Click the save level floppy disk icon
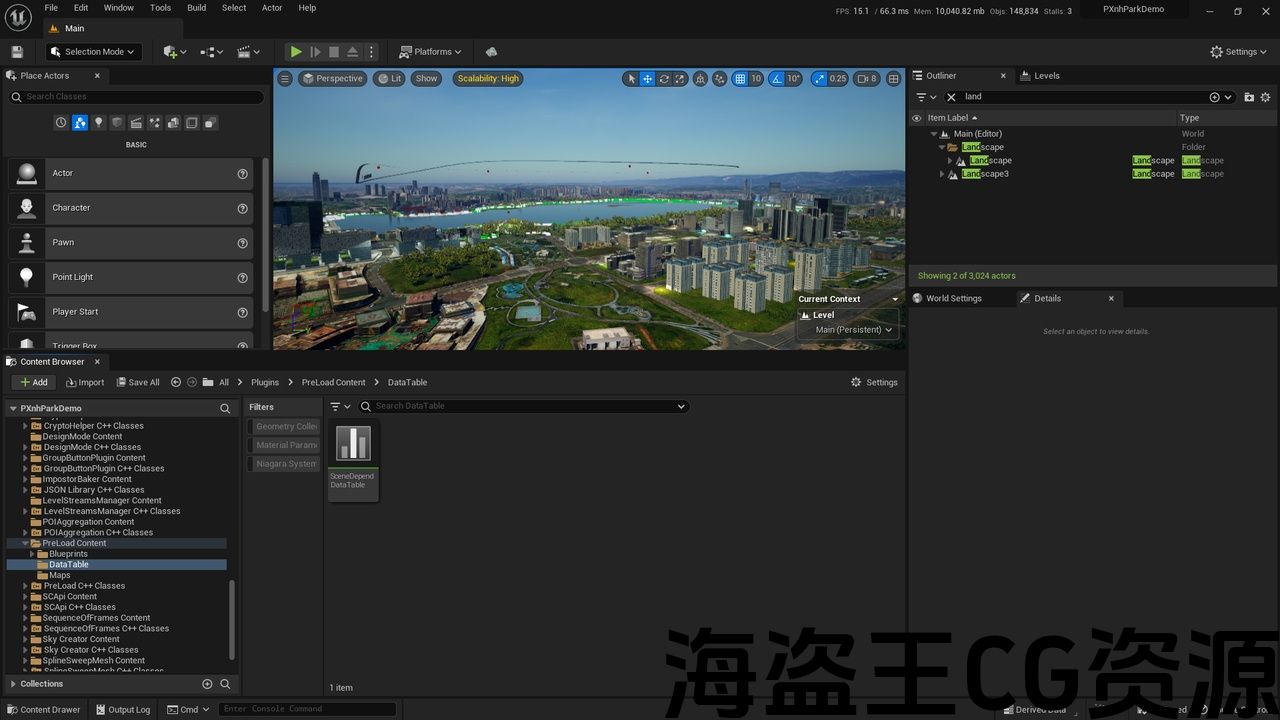 (x=17, y=52)
